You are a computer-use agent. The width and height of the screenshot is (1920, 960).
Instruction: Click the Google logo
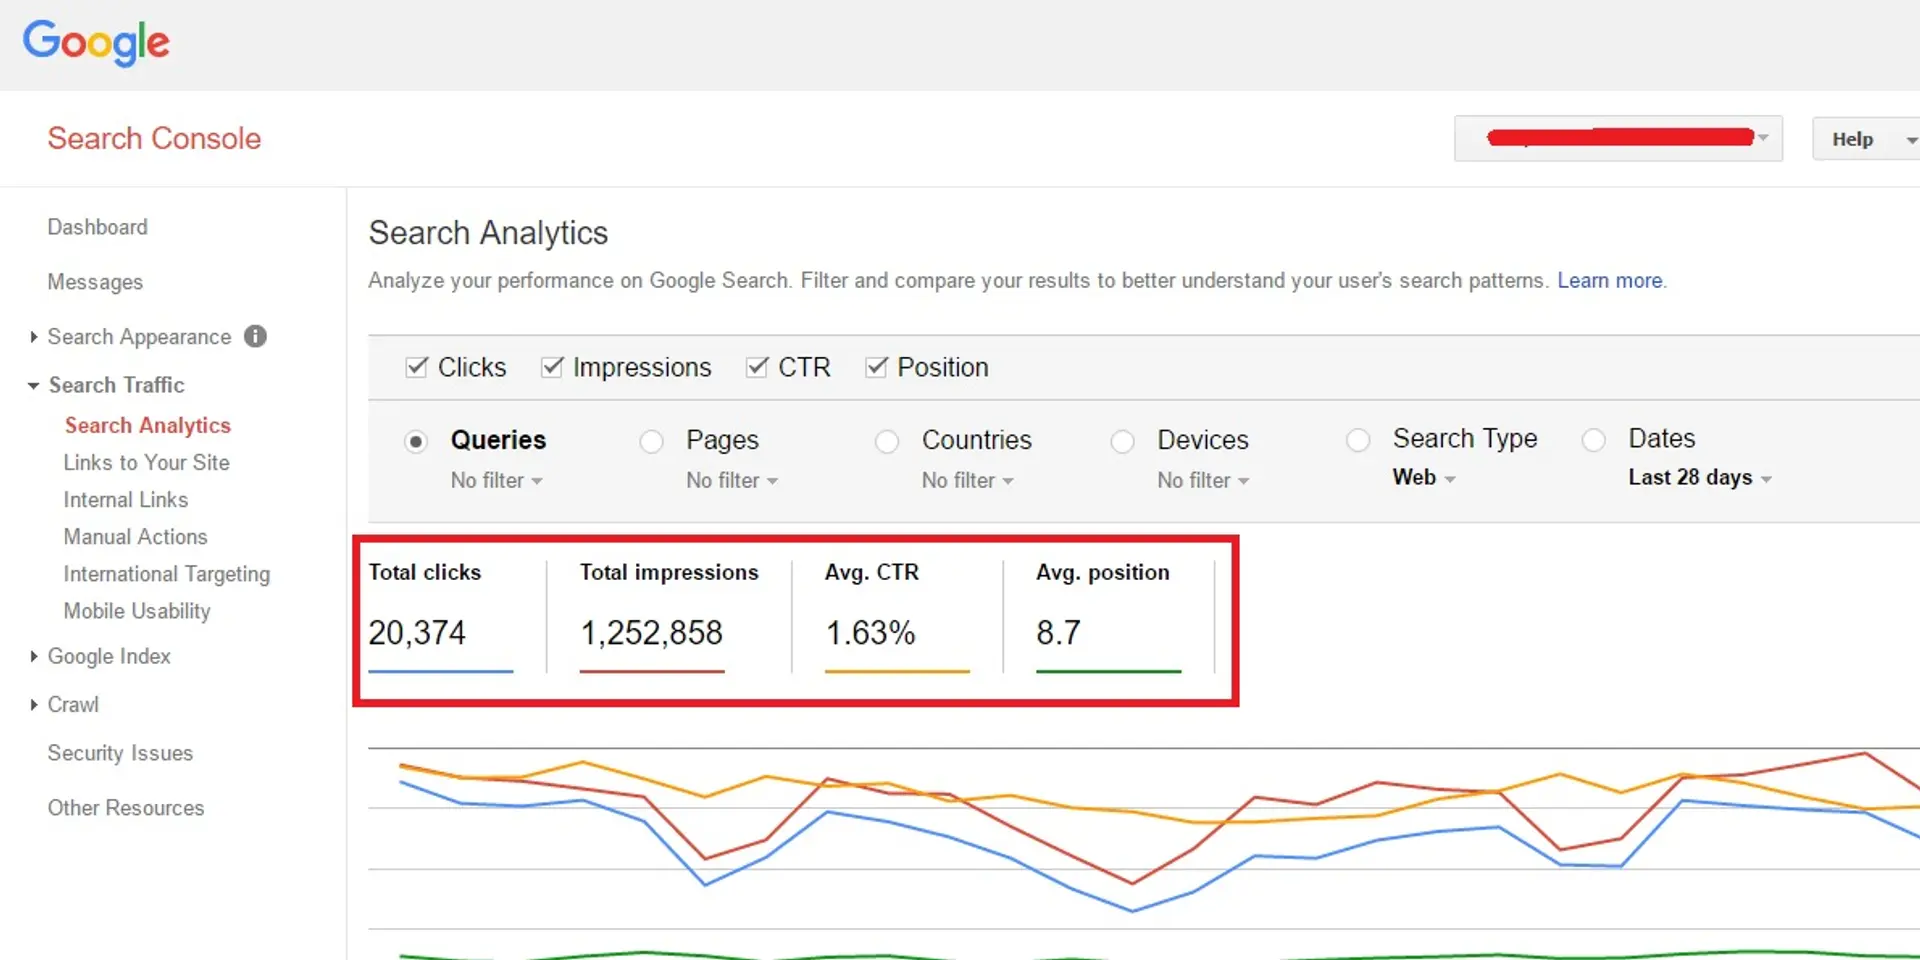coord(96,43)
